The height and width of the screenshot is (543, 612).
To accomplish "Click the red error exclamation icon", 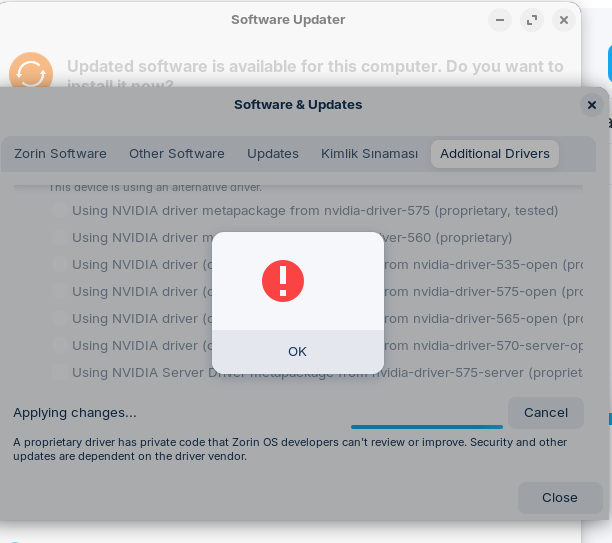I will [x=283, y=281].
